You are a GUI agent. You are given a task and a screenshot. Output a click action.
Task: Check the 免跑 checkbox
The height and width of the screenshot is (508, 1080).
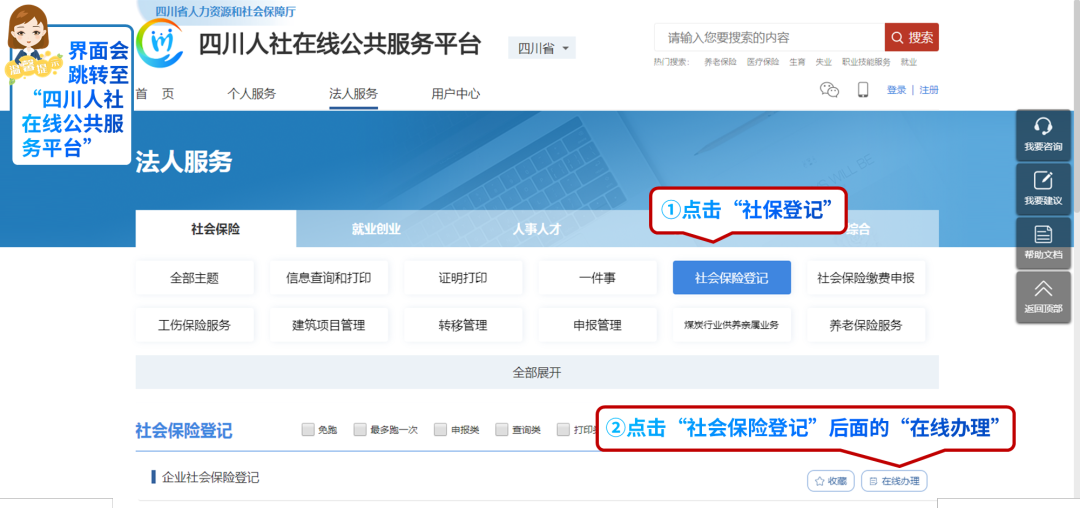click(x=308, y=430)
